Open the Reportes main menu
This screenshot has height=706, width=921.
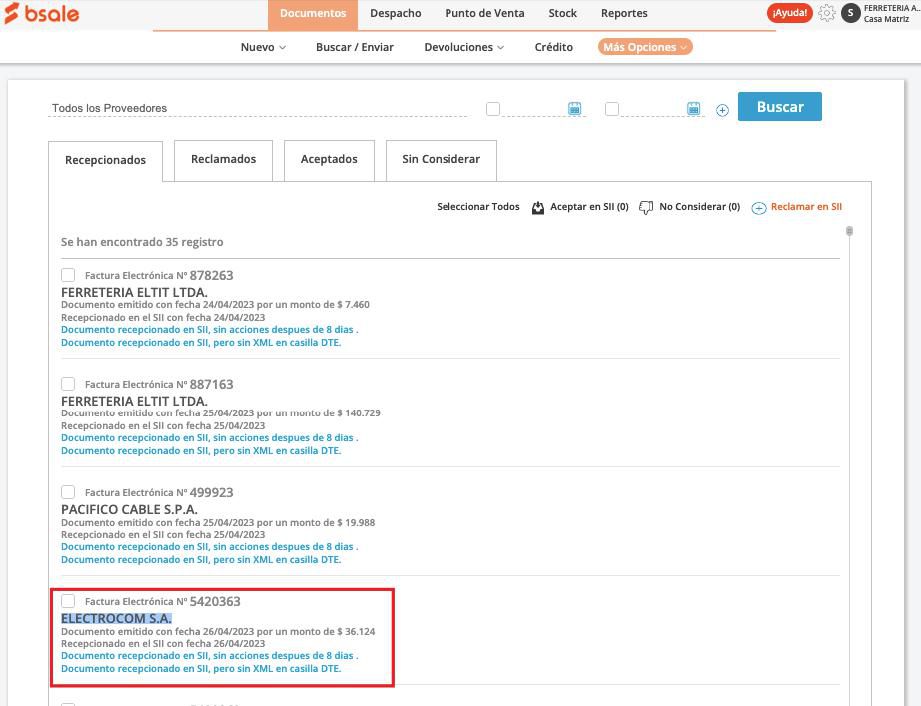(624, 13)
